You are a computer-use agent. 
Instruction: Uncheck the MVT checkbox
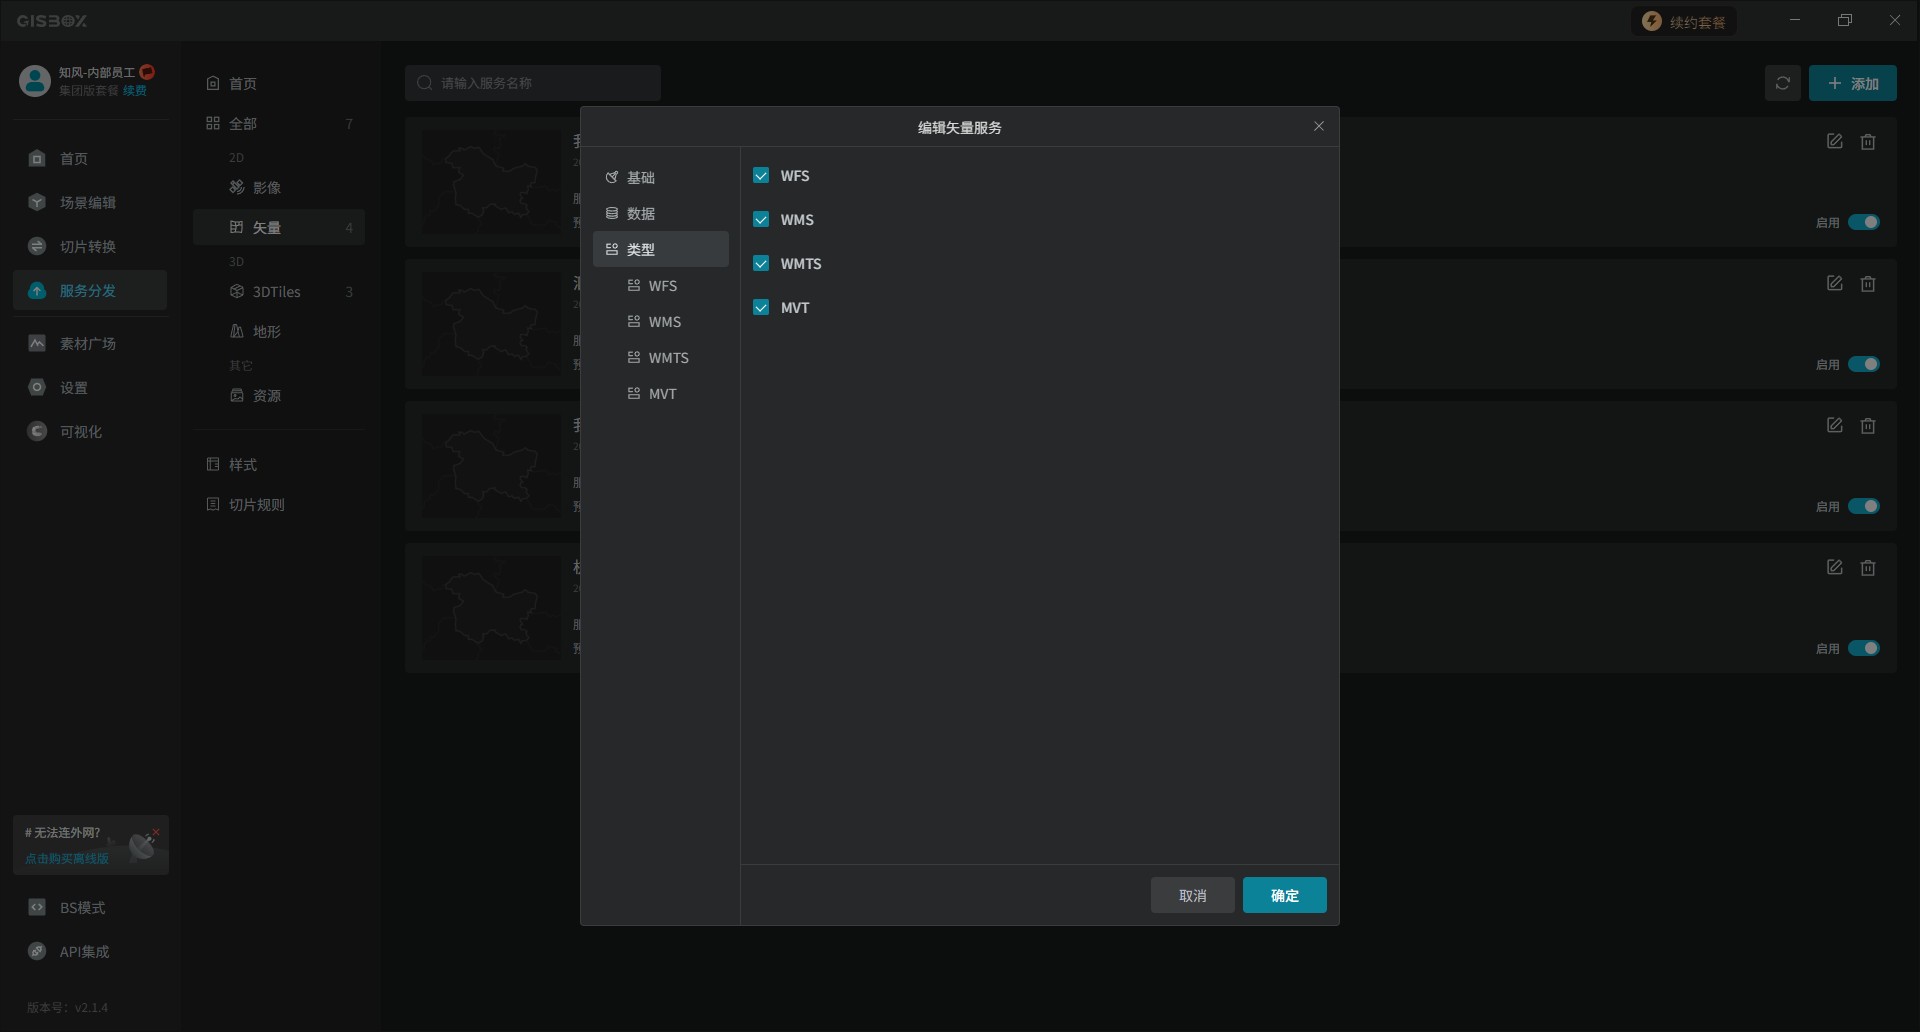(761, 308)
